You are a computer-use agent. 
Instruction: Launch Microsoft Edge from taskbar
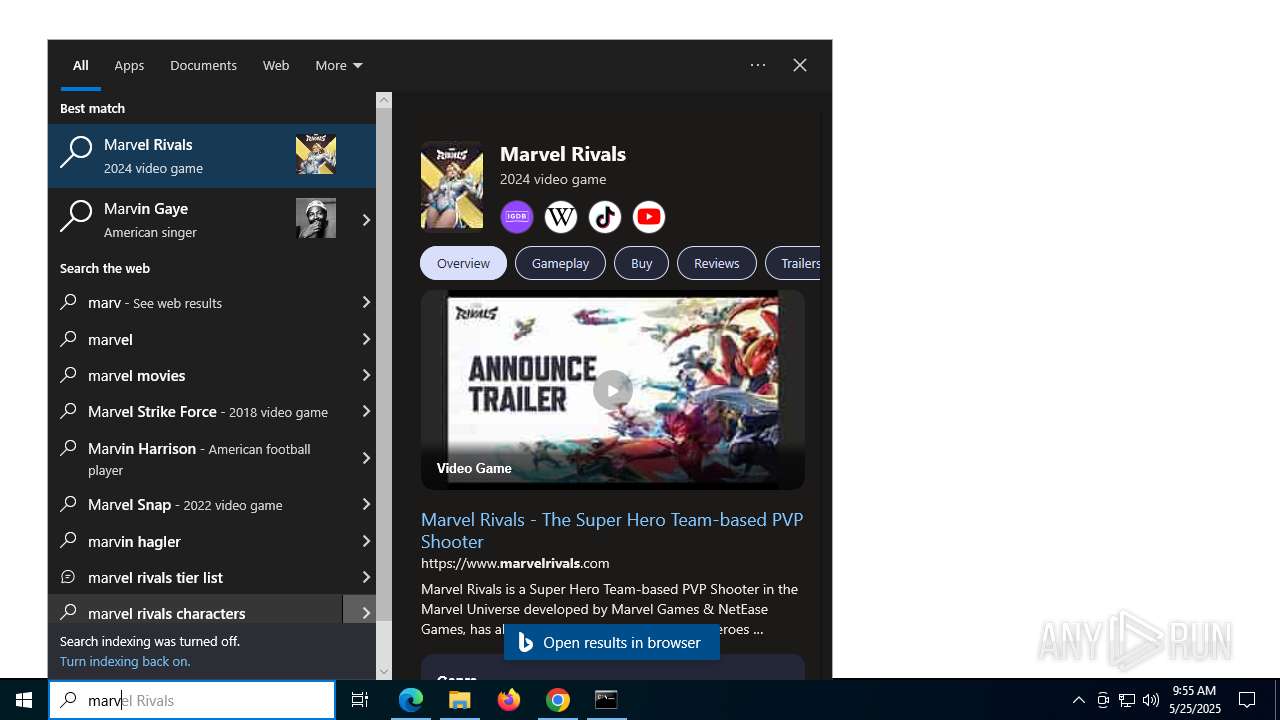(x=411, y=700)
